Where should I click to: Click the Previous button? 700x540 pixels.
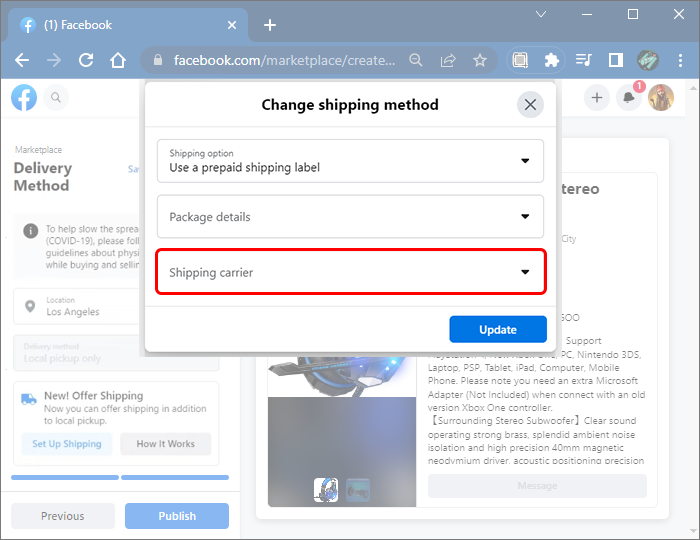(62, 516)
